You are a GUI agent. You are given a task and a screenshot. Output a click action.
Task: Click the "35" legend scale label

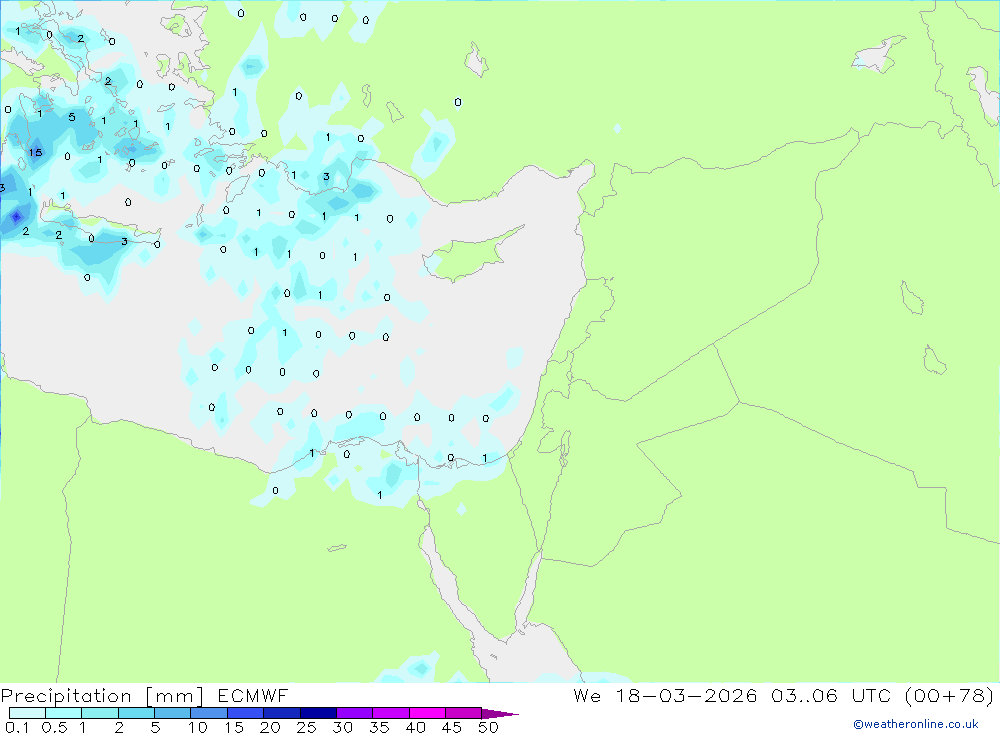pos(379,727)
